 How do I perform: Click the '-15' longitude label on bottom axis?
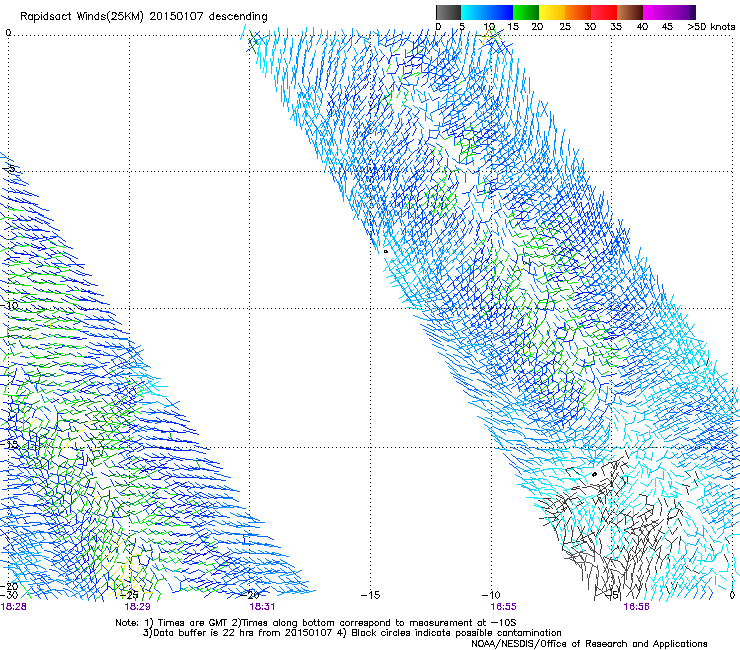[370, 595]
